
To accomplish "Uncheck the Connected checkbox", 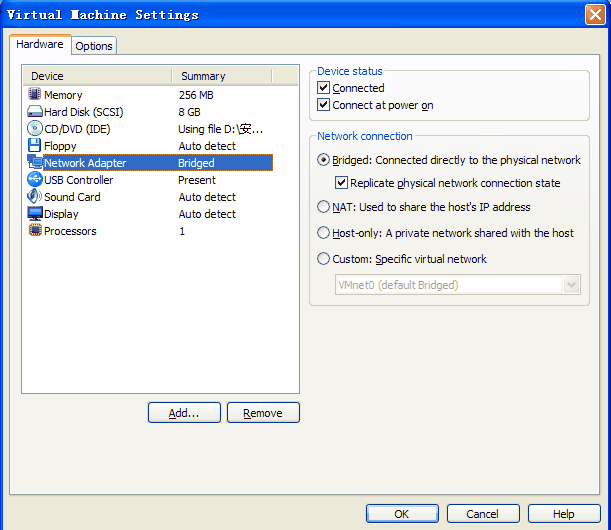I will coord(323,88).
